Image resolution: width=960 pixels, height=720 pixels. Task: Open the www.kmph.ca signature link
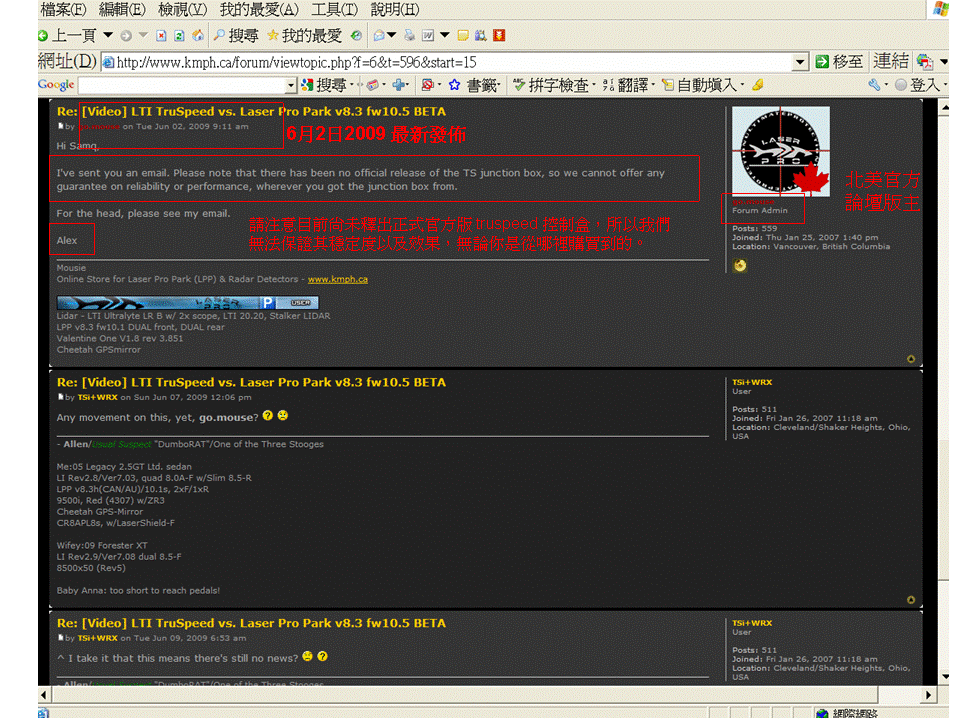click(x=337, y=279)
